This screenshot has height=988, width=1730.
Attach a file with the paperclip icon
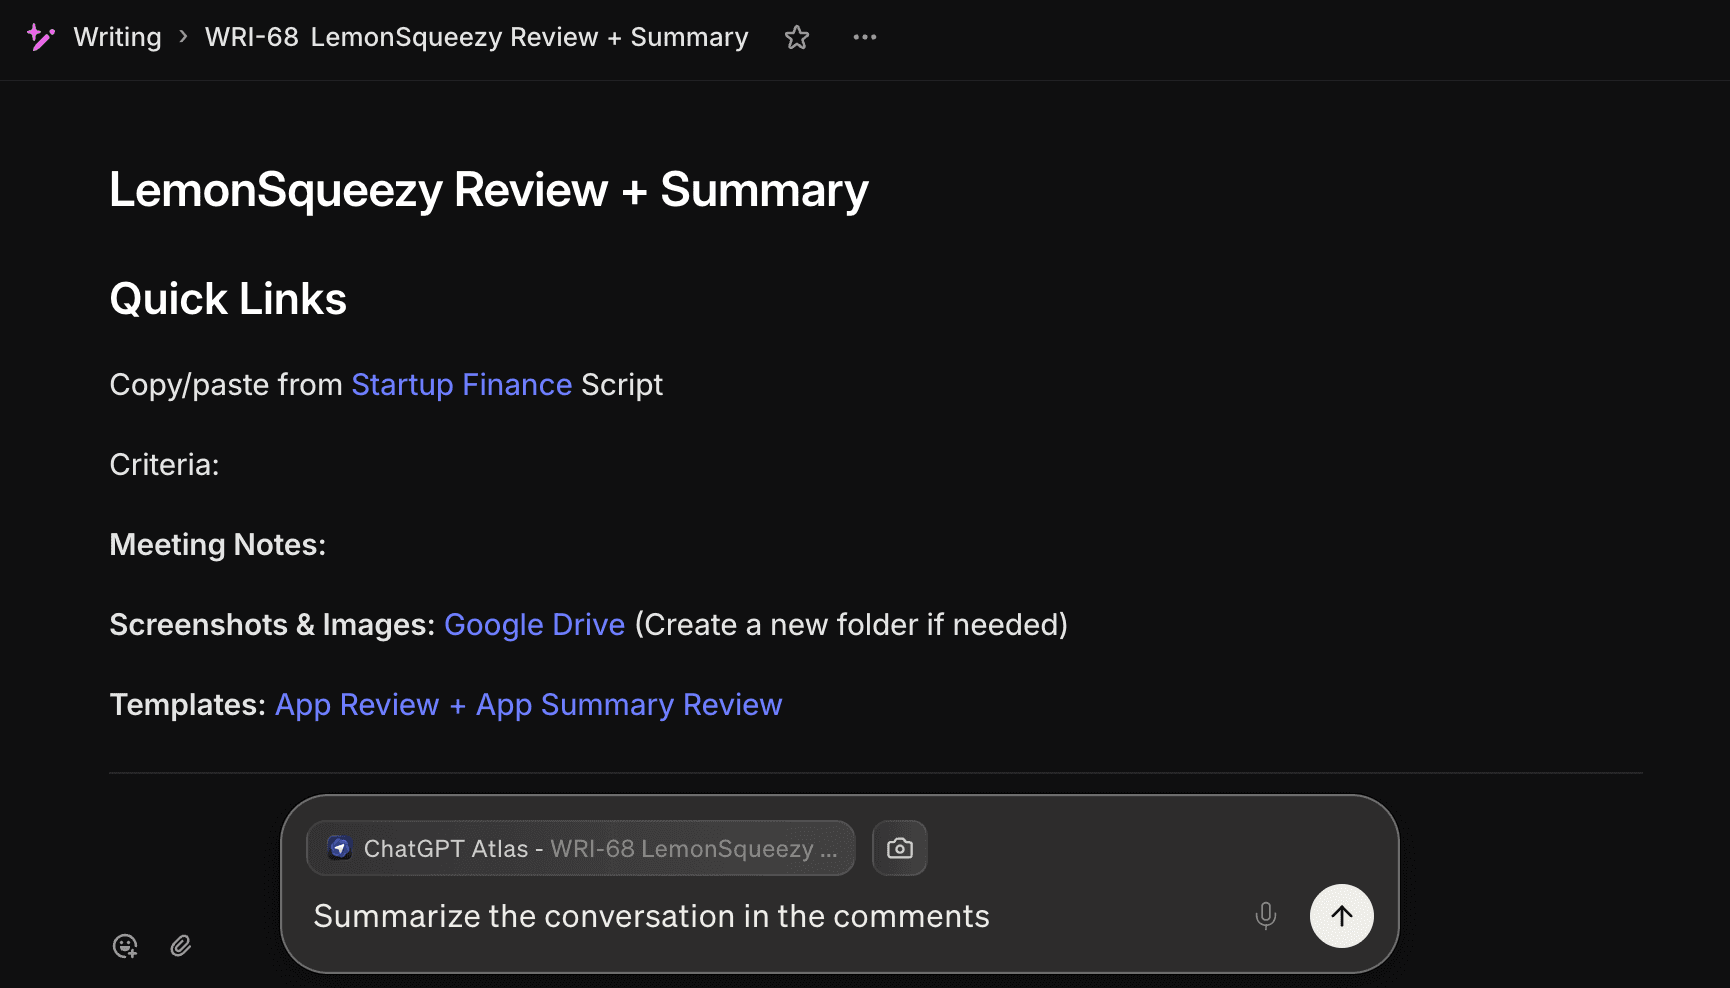(181, 946)
